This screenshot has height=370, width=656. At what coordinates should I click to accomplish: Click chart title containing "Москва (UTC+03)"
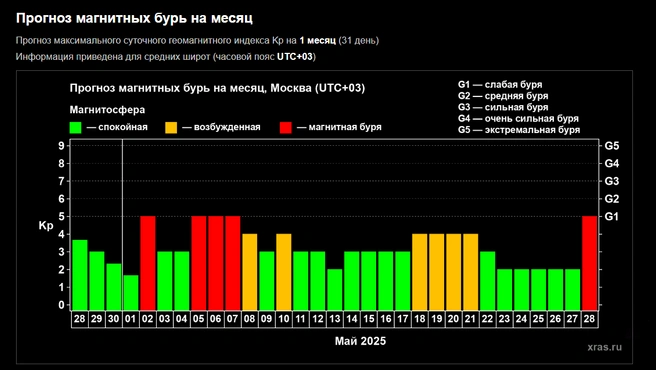click(x=217, y=89)
